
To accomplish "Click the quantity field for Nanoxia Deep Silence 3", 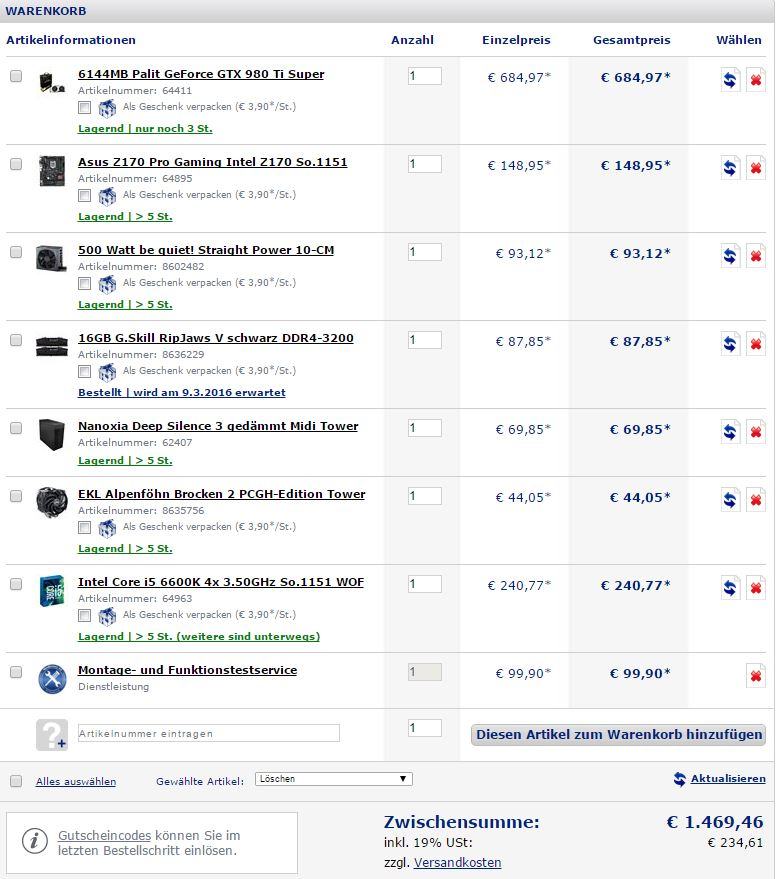I will click(424, 428).
